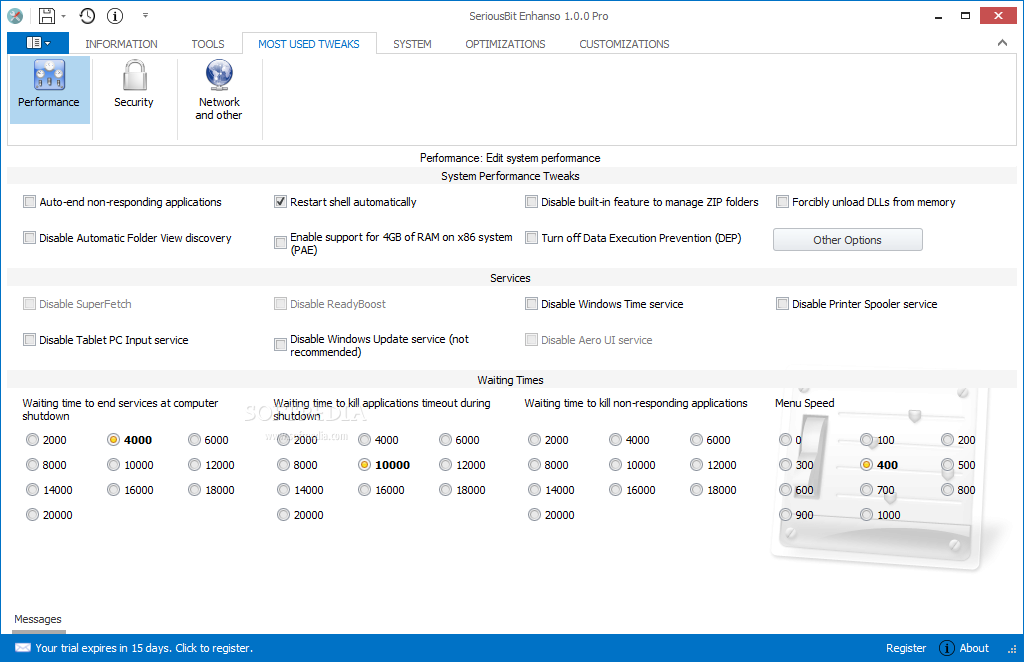Maximize the Enhanso window

965,16
